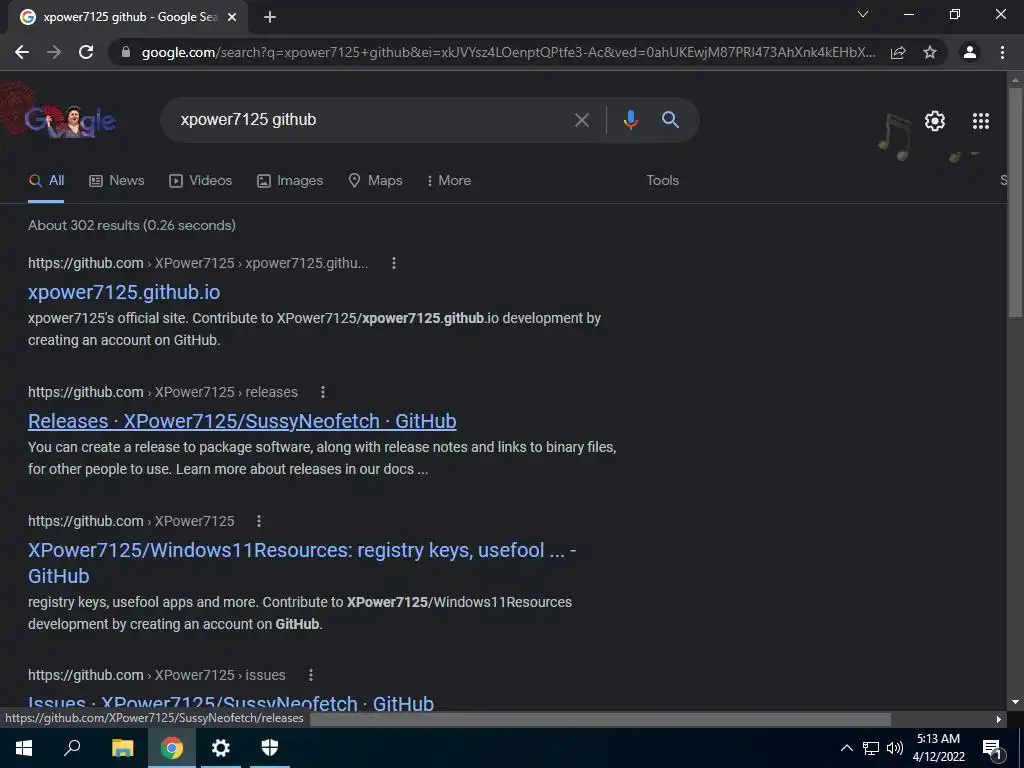Image resolution: width=1024 pixels, height=768 pixels.
Task: Switch to News results tab
Action: pos(116,181)
